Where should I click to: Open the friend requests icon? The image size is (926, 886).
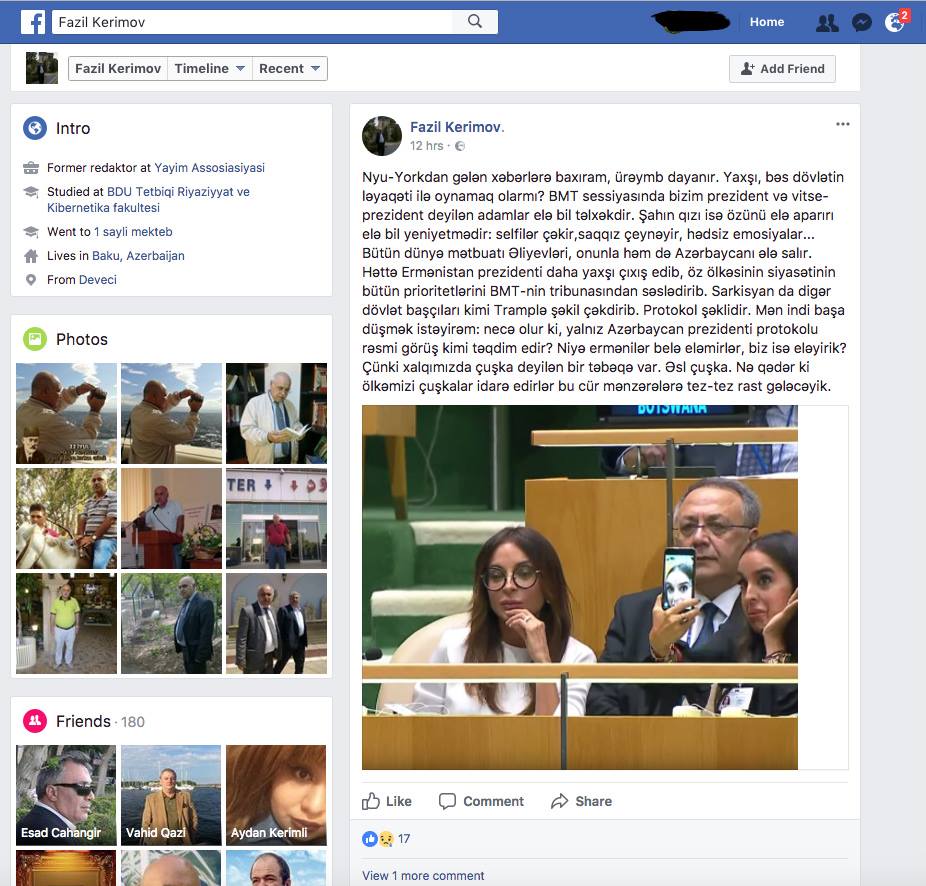point(827,22)
